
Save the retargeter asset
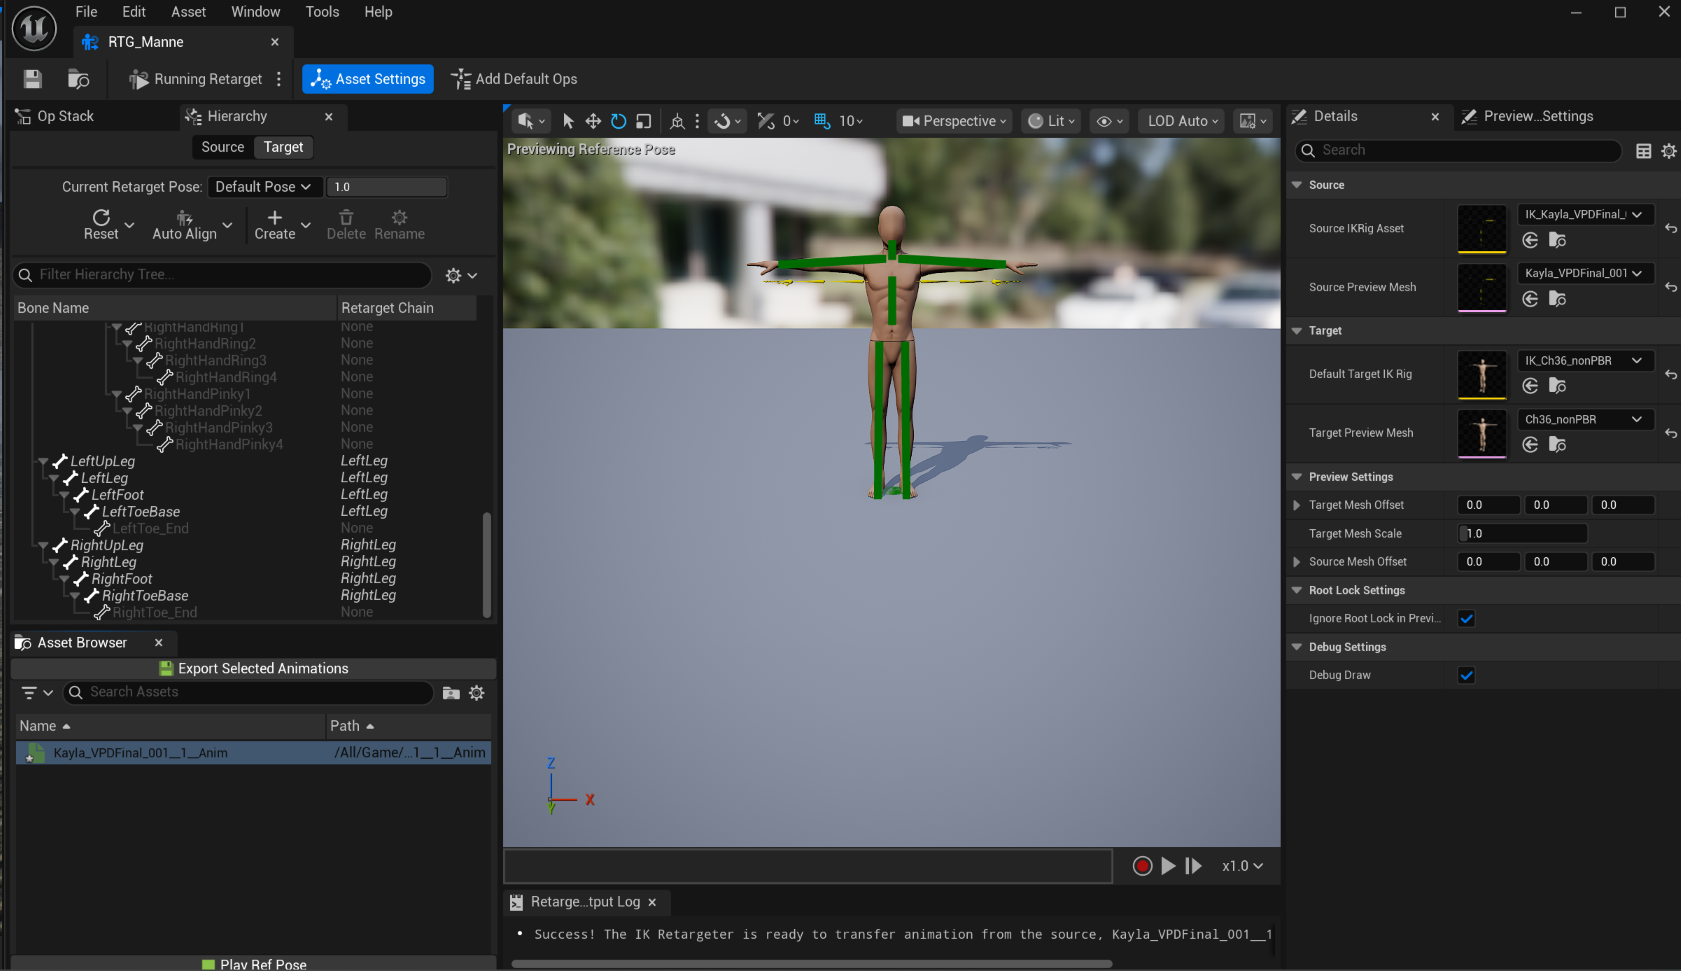31,78
